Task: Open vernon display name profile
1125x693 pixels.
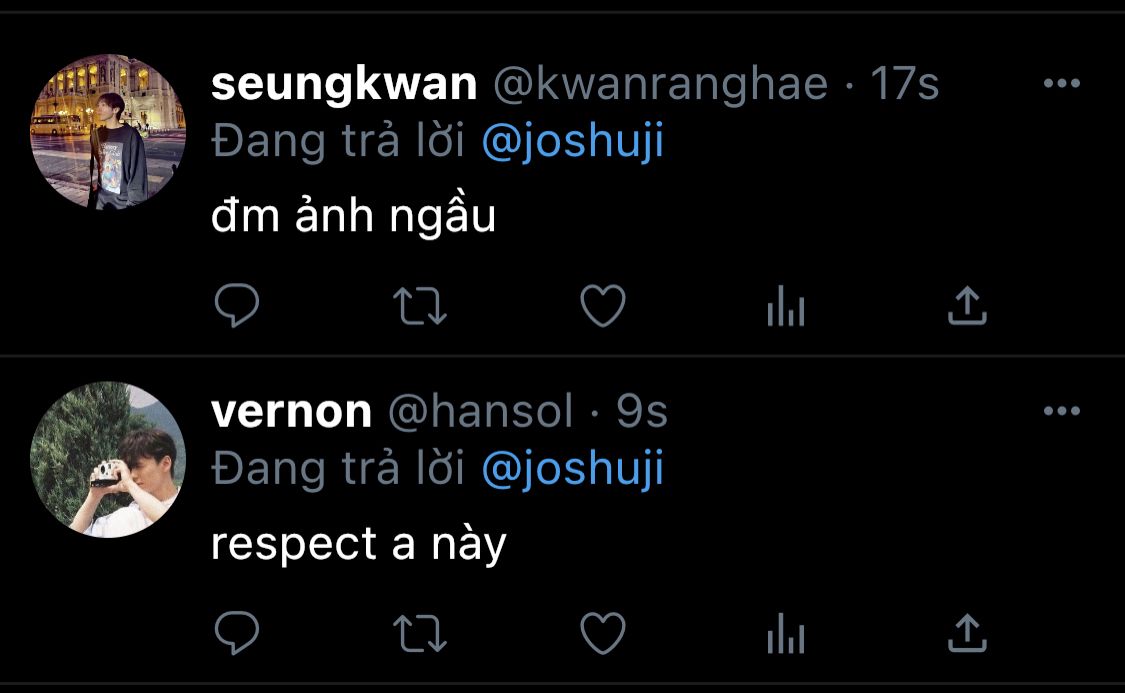Action: pyautogui.click(x=291, y=412)
